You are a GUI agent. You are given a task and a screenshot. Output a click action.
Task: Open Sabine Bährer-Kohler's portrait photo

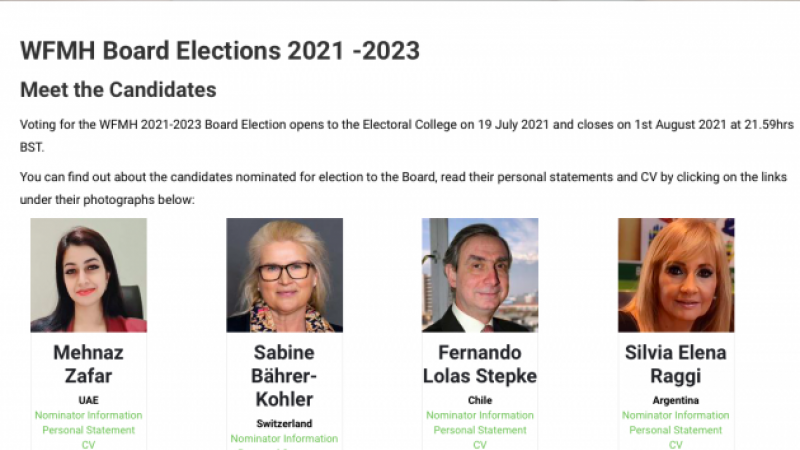tap(284, 275)
